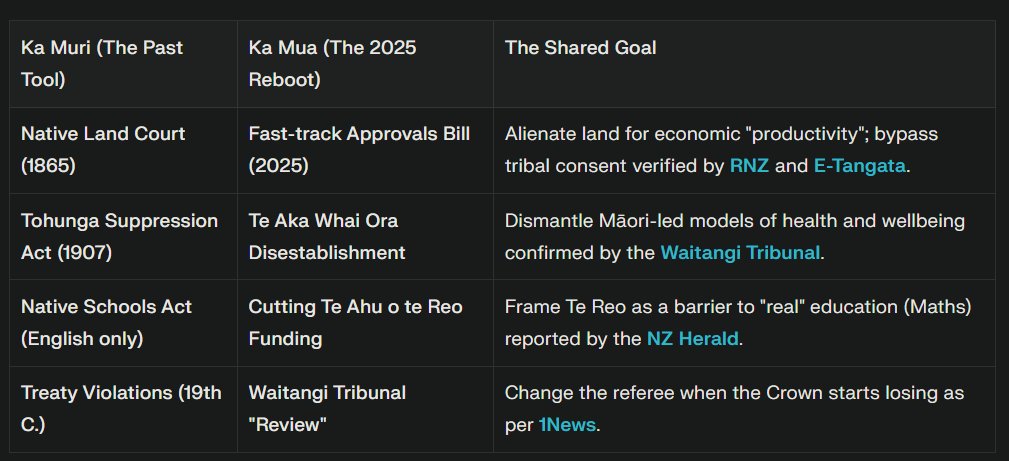This screenshot has width=1009, height=461.
Task: Click the "Native Land Court (1865)" cell
Action: (103, 150)
